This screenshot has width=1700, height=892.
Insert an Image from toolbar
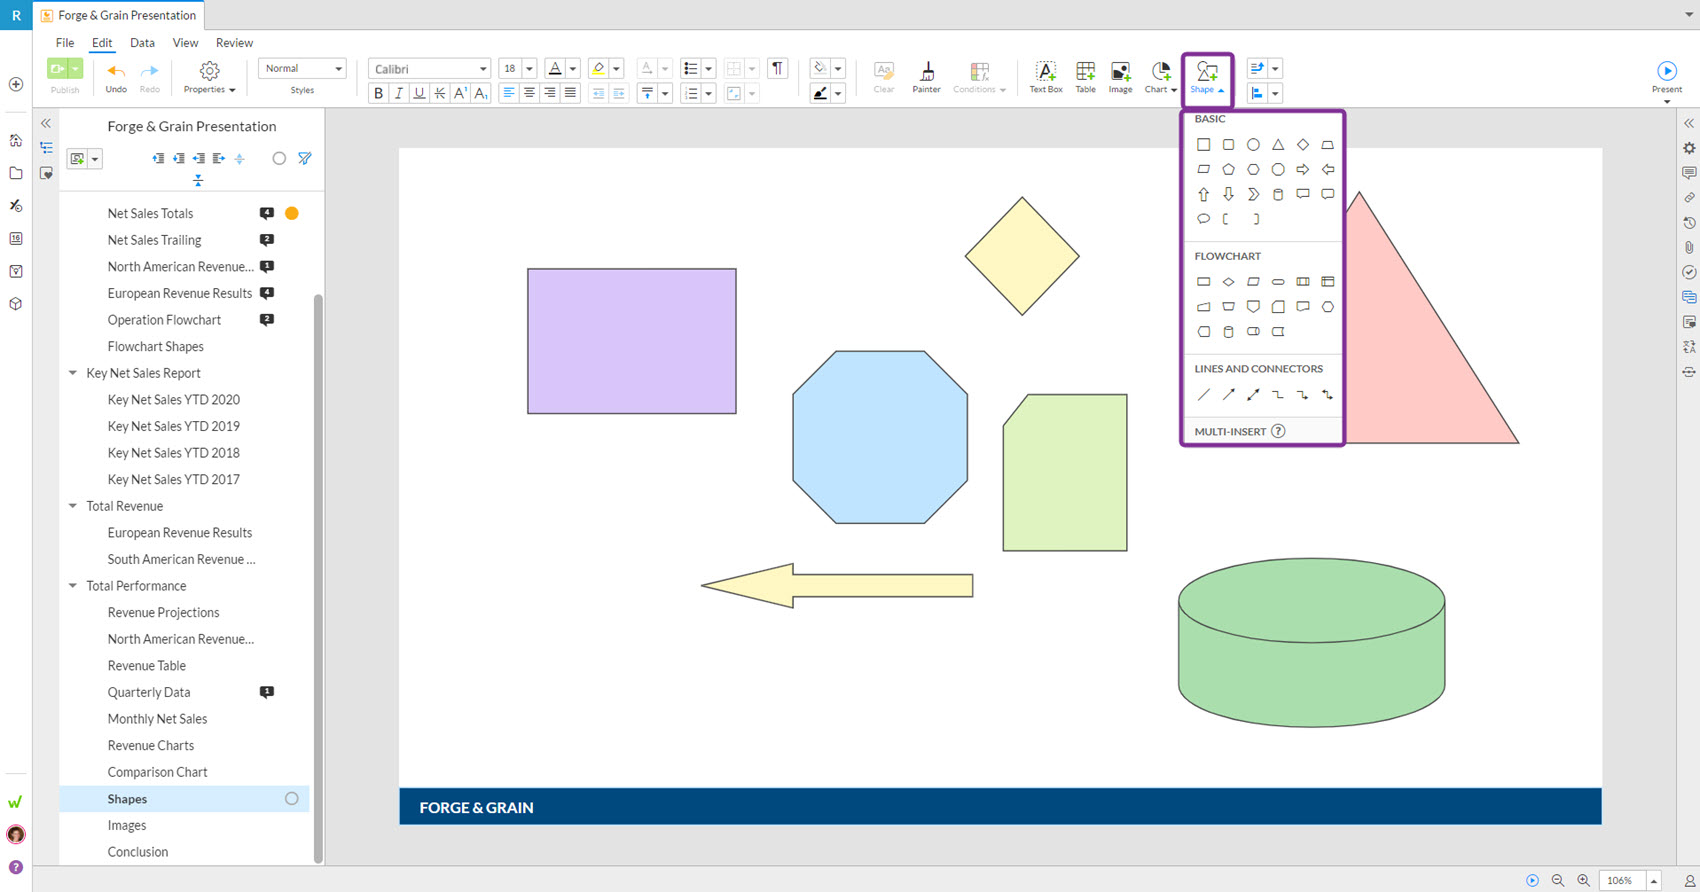pyautogui.click(x=1120, y=77)
